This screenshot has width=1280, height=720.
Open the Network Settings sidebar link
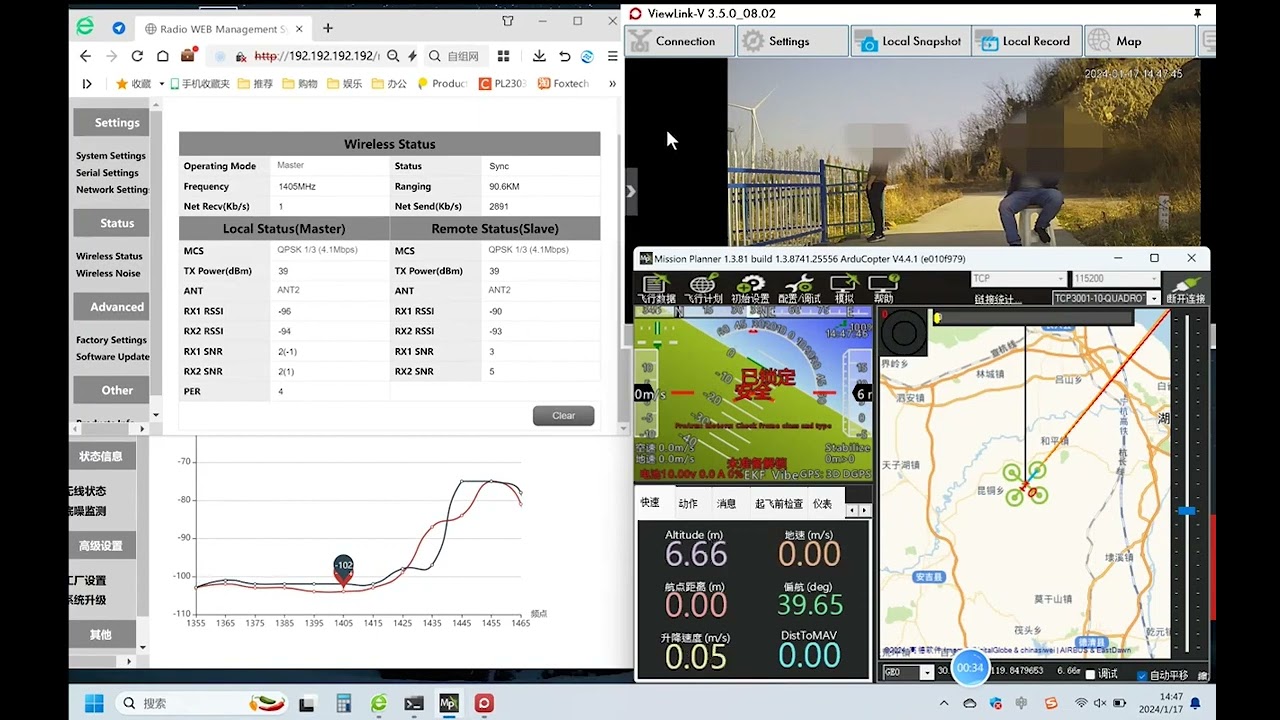tap(112, 190)
